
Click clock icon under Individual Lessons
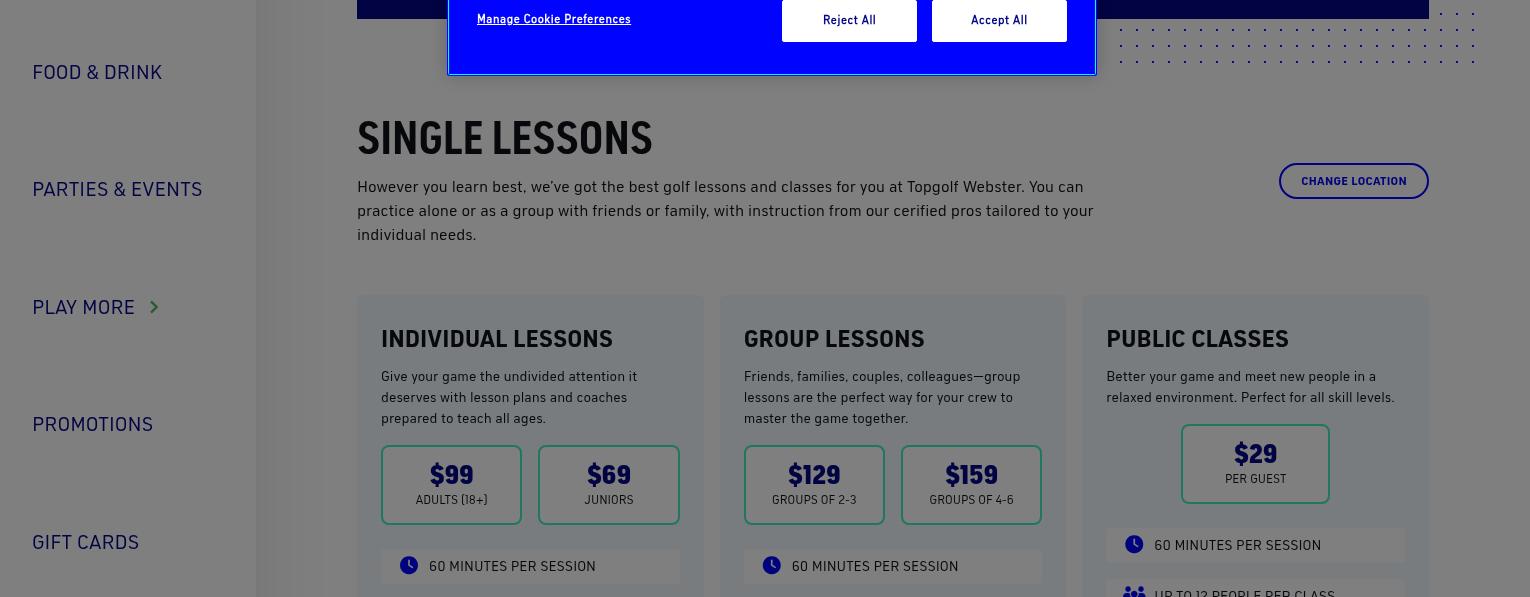coord(409,565)
